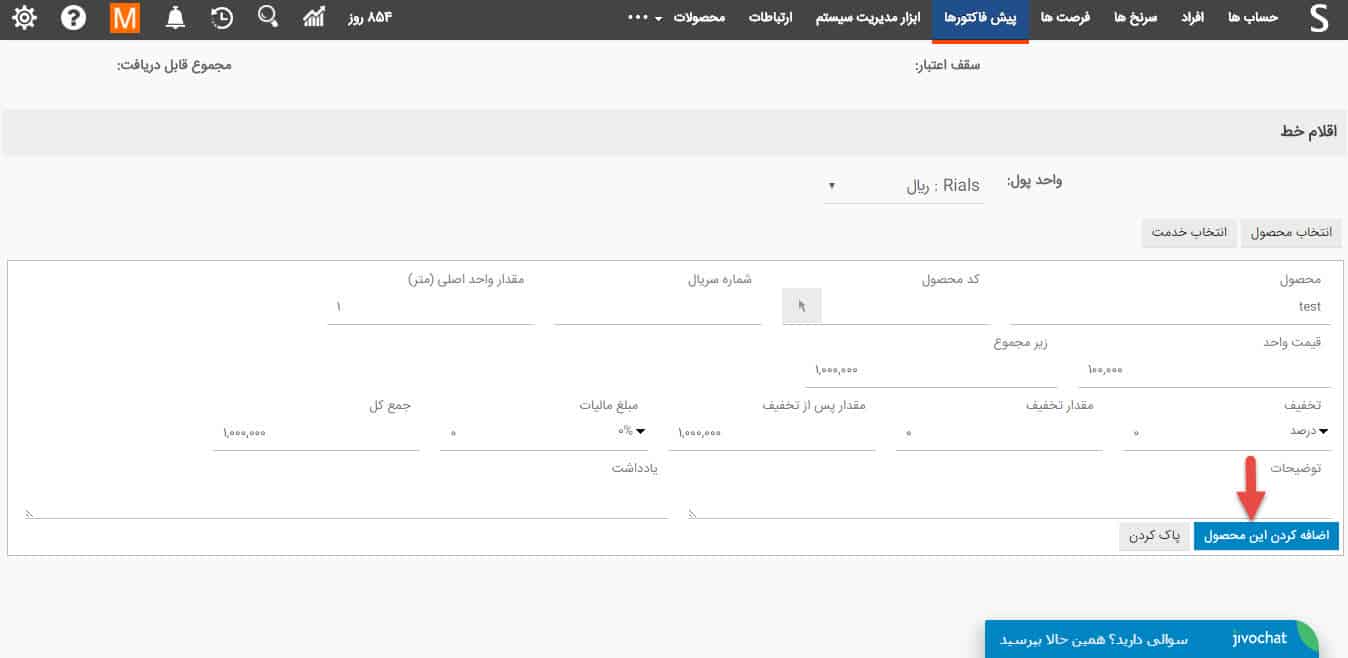Click the S logo in navbar
This screenshot has height=658, width=1348.
(1318, 19)
